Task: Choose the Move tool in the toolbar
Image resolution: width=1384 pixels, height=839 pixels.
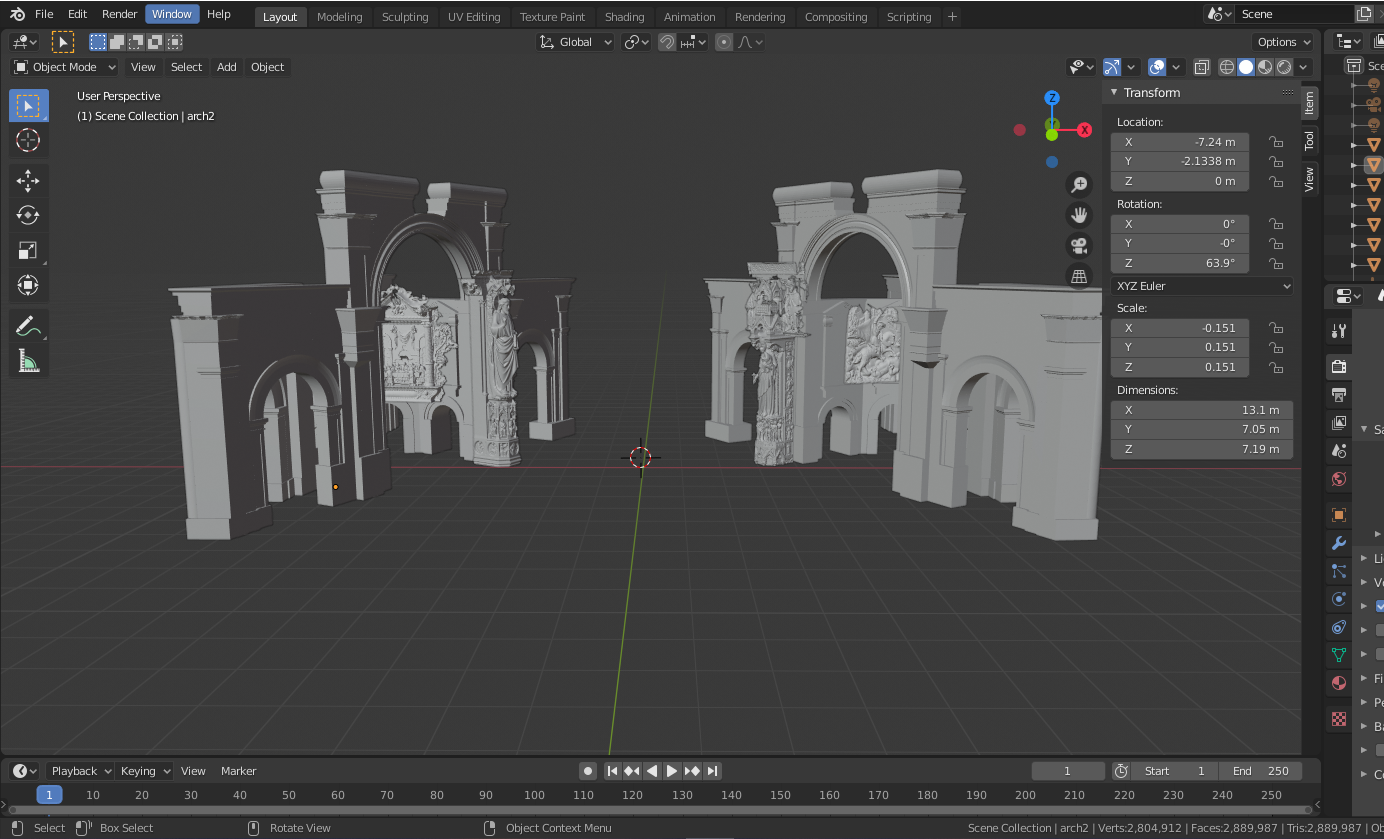Action: (28, 181)
